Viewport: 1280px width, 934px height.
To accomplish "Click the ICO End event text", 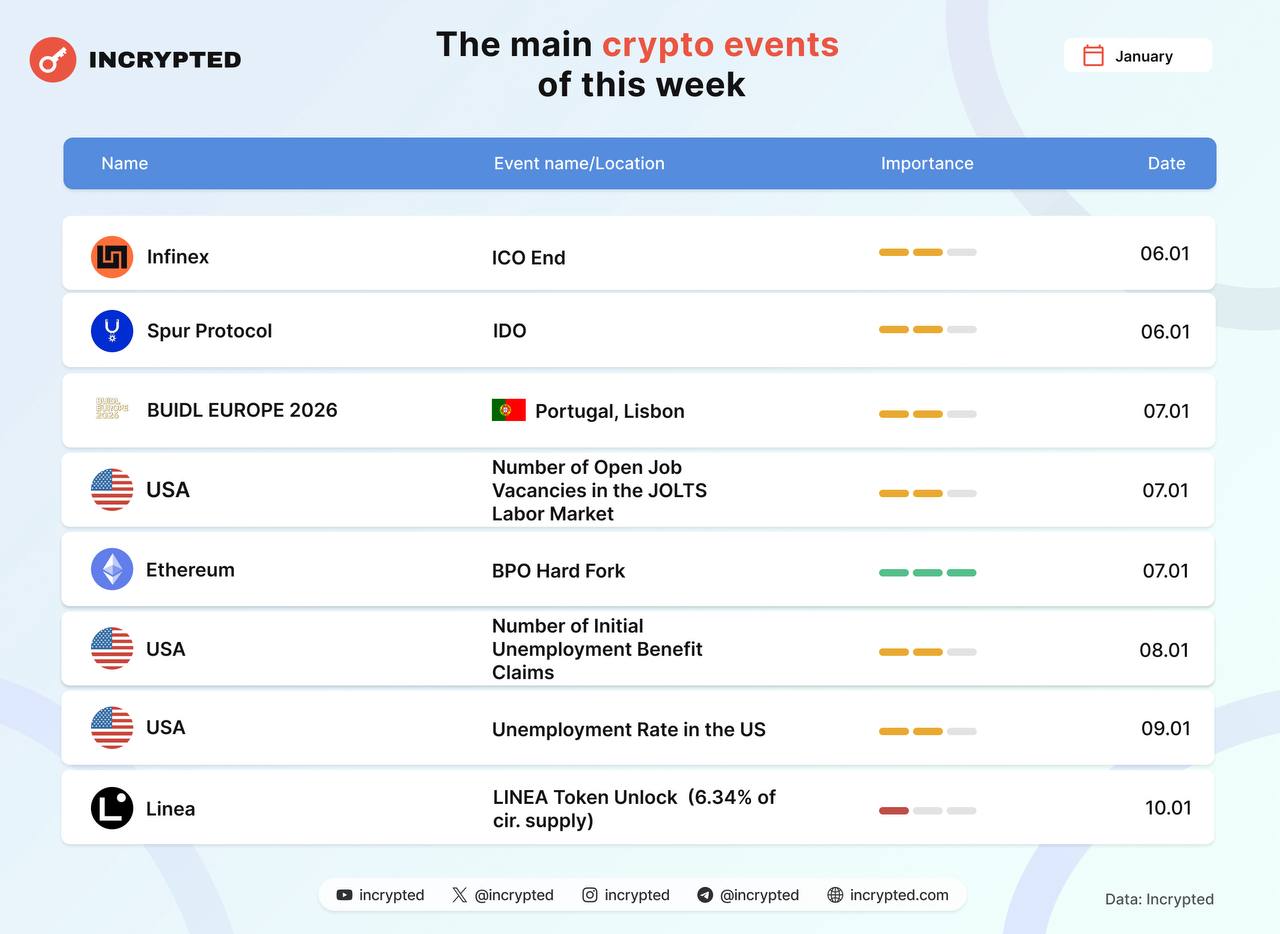I will 529,258.
